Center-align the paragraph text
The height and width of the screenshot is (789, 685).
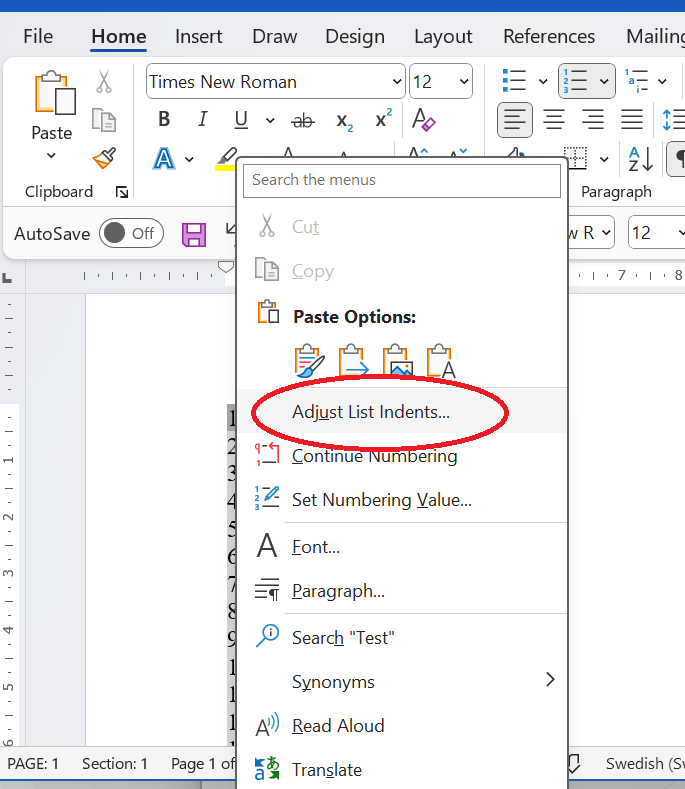coord(554,120)
